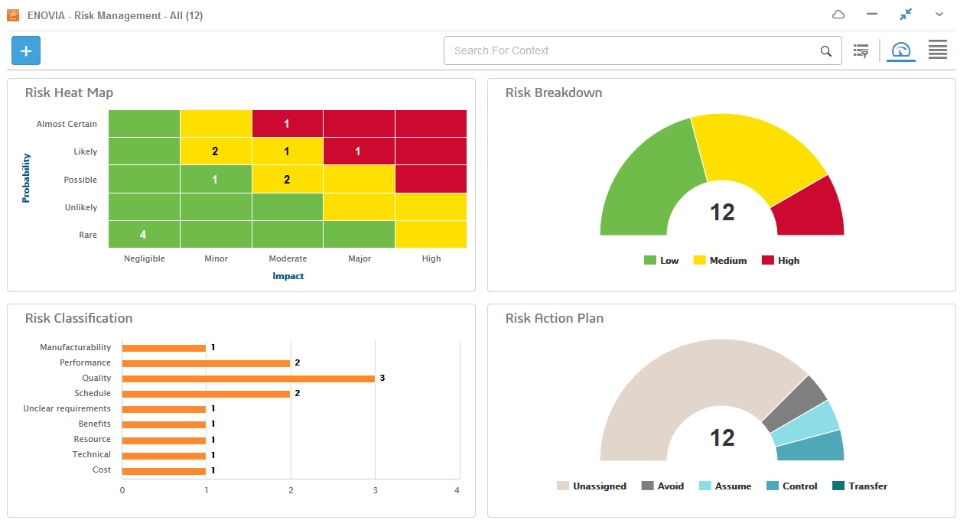
Task: Toggle Medium legend in Risk Breakdown
Action: click(x=720, y=260)
